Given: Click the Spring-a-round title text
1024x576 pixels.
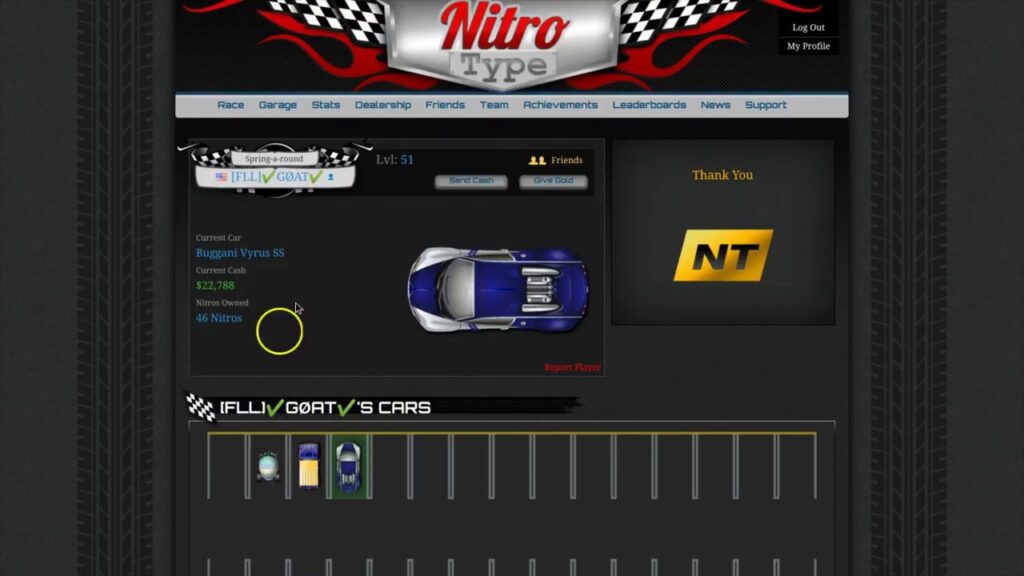Looking at the screenshot, I should tap(274, 159).
